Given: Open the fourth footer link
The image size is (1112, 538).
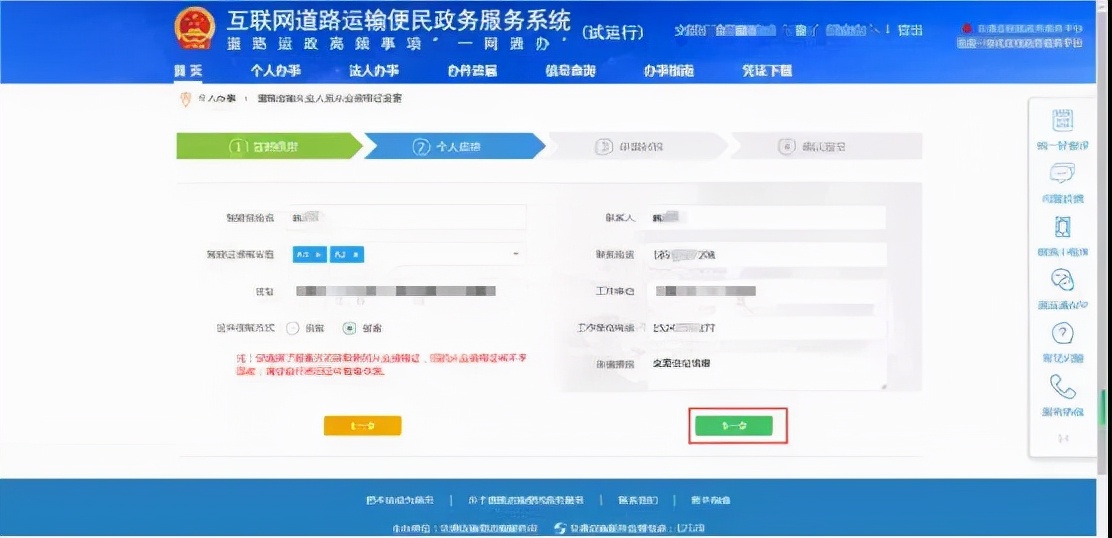Looking at the screenshot, I should tap(711, 500).
